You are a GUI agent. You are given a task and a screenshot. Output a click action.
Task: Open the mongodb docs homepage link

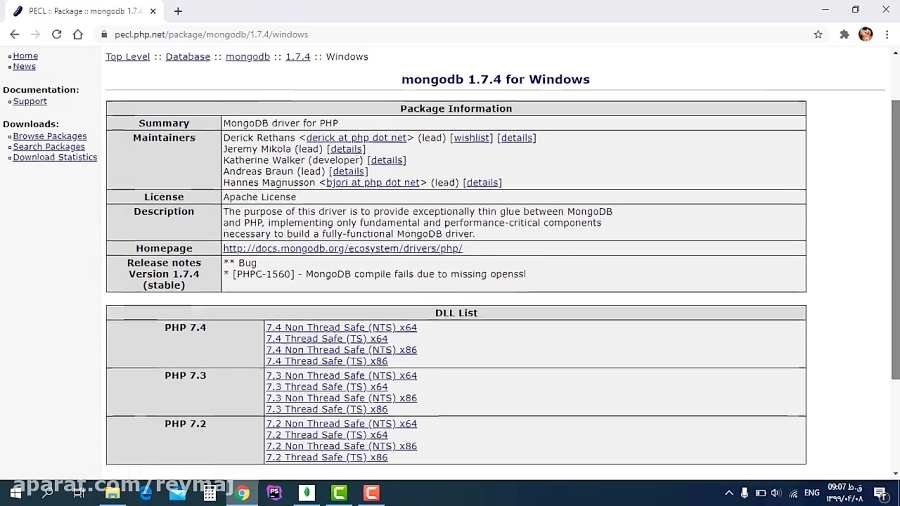pyautogui.click(x=342, y=248)
